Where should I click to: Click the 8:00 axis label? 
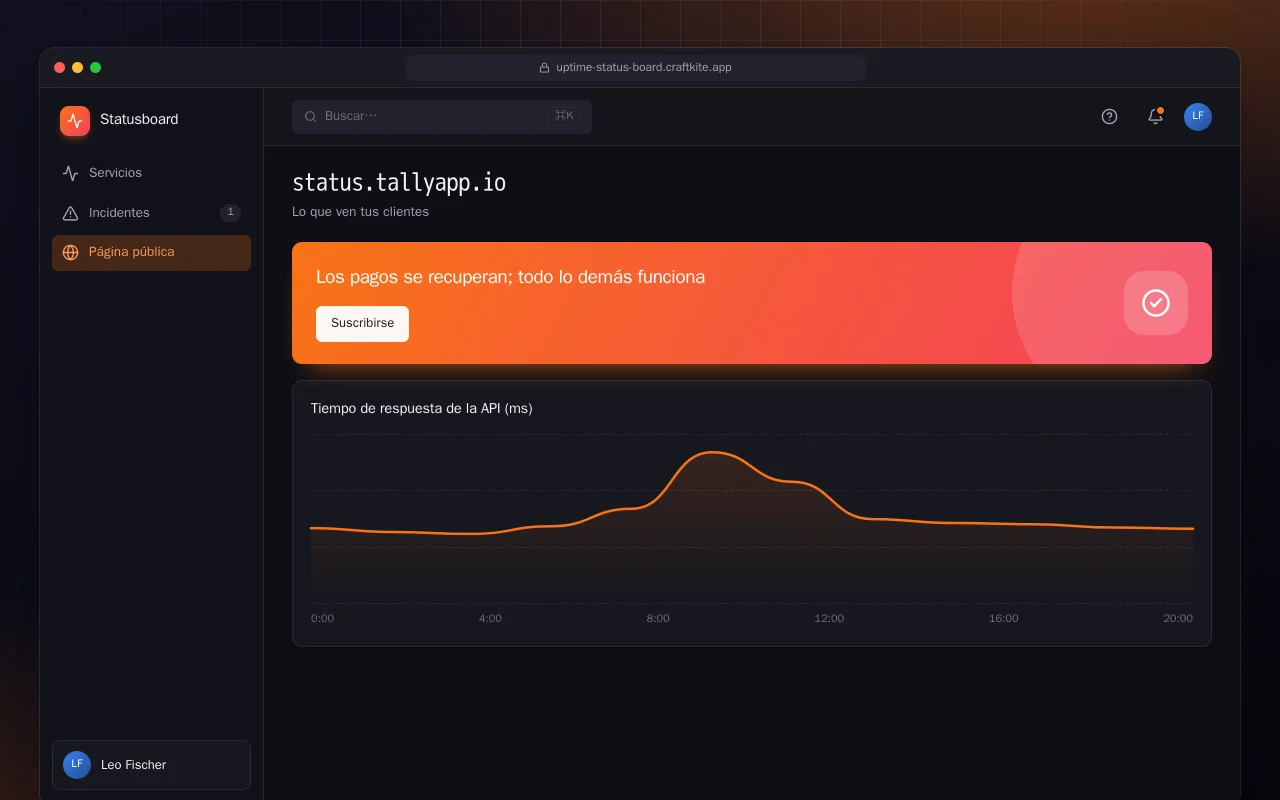coord(658,618)
